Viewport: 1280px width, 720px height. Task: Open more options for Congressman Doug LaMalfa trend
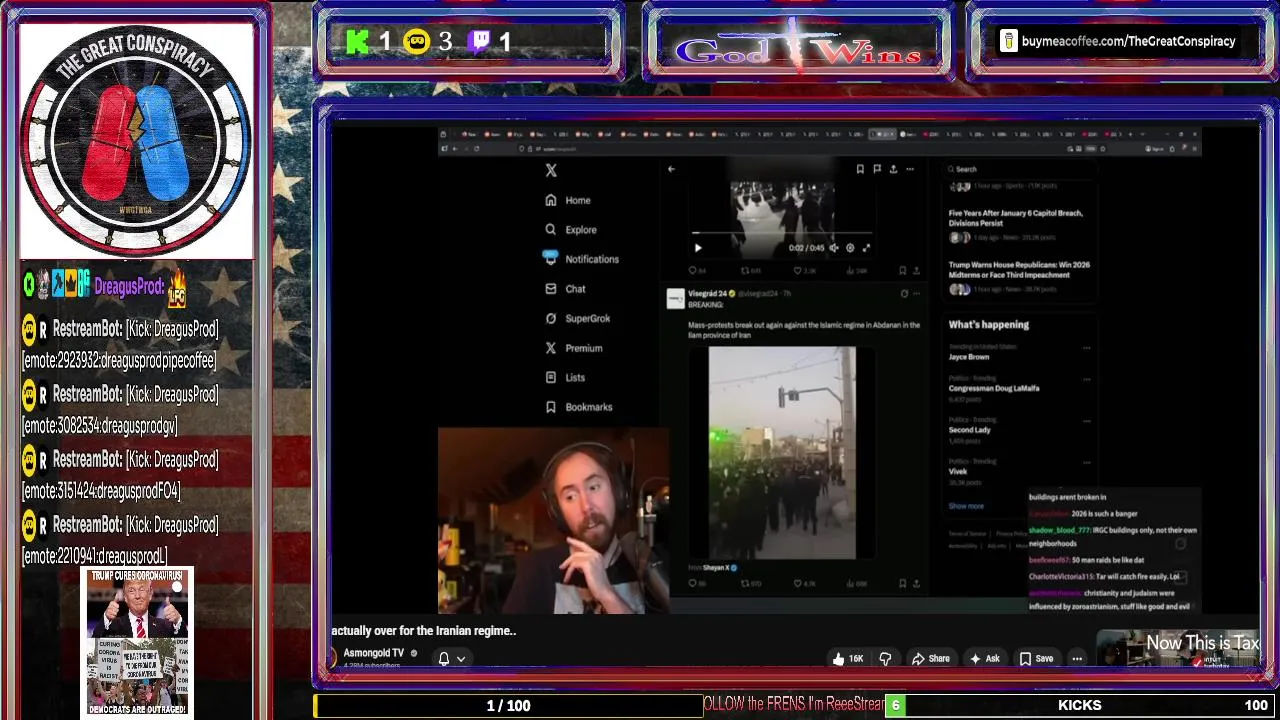[x=1086, y=380]
